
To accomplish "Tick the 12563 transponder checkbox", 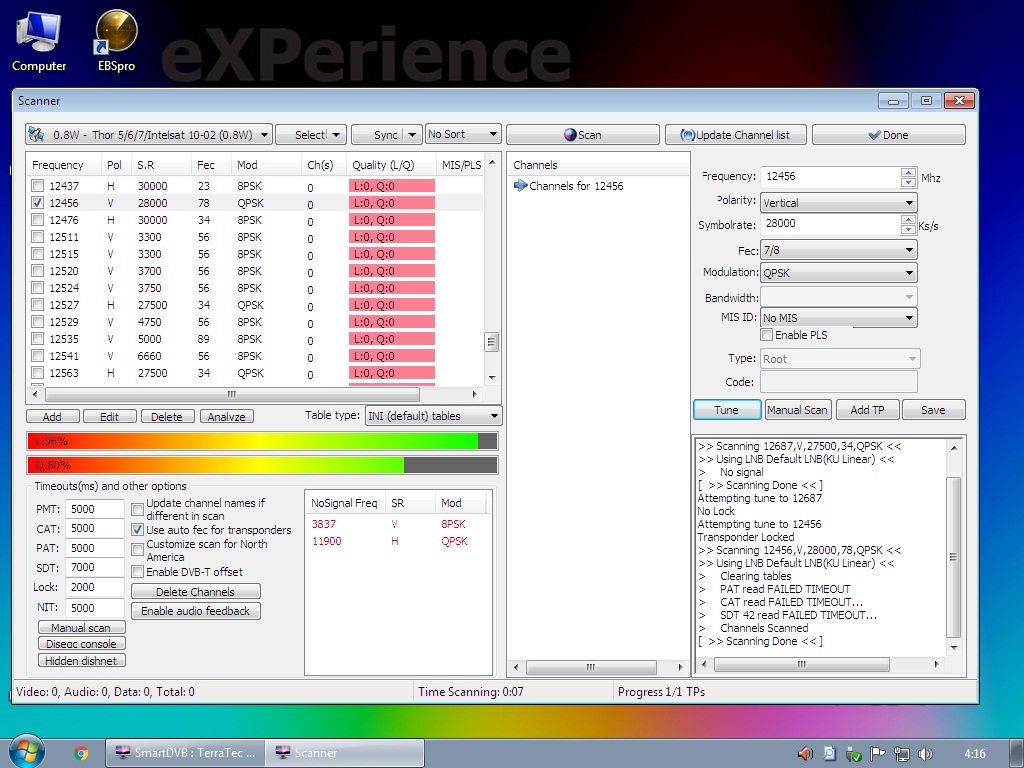I will click(38, 372).
